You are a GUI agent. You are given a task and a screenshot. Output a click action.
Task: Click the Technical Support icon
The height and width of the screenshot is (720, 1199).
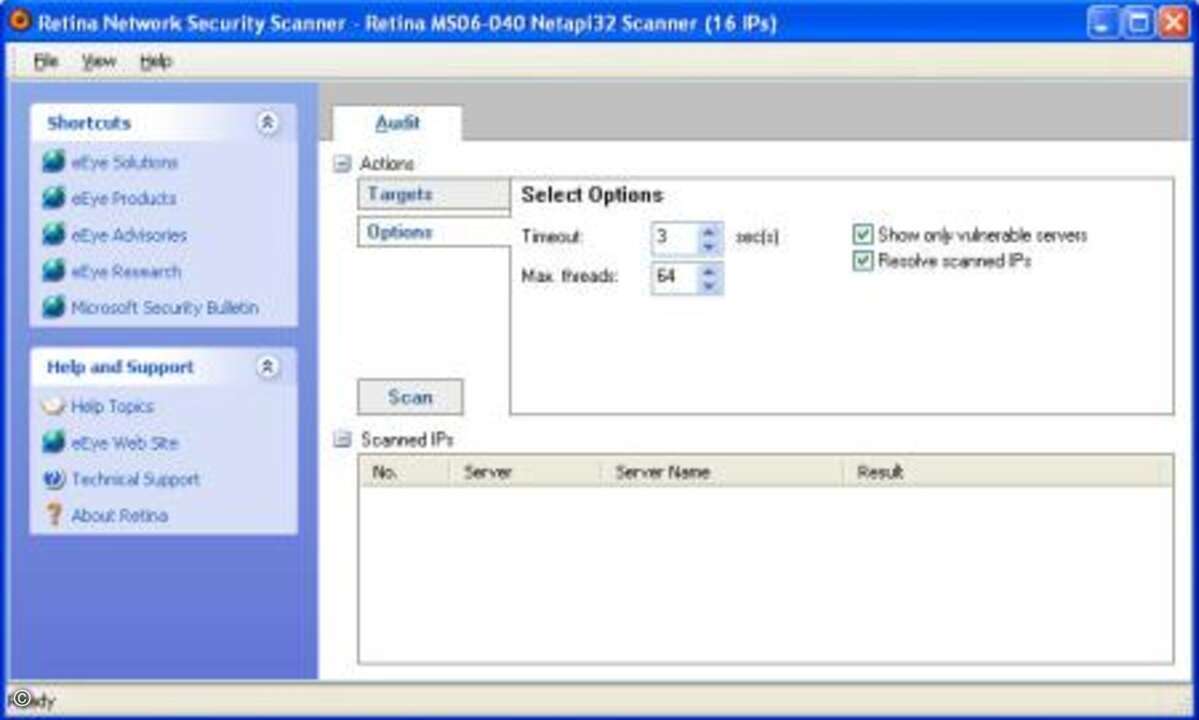tap(54, 478)
